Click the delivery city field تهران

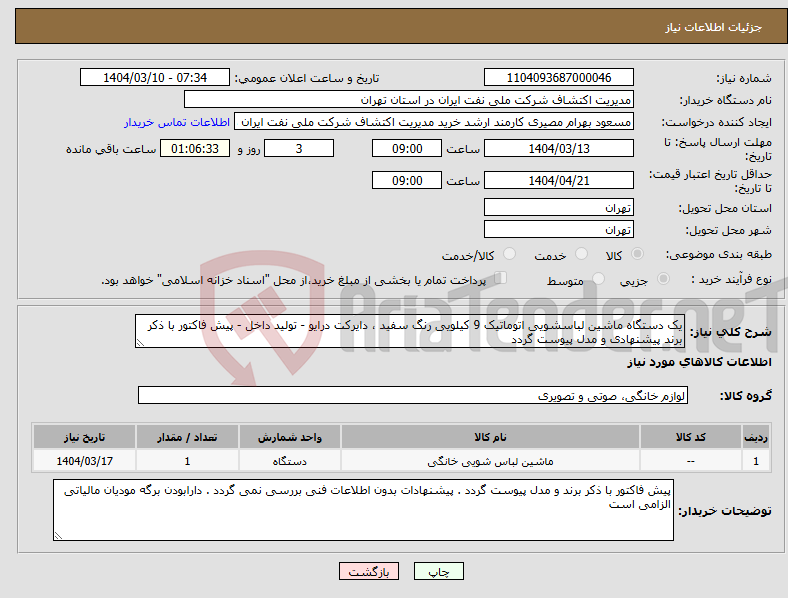click(559, 229)
